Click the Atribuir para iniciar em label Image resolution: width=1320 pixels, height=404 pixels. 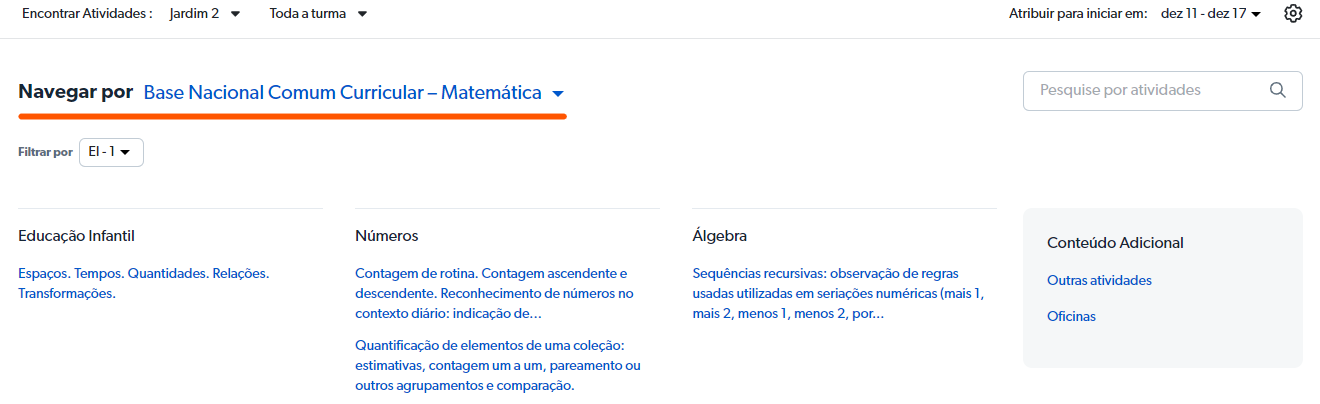point(1077,14)
